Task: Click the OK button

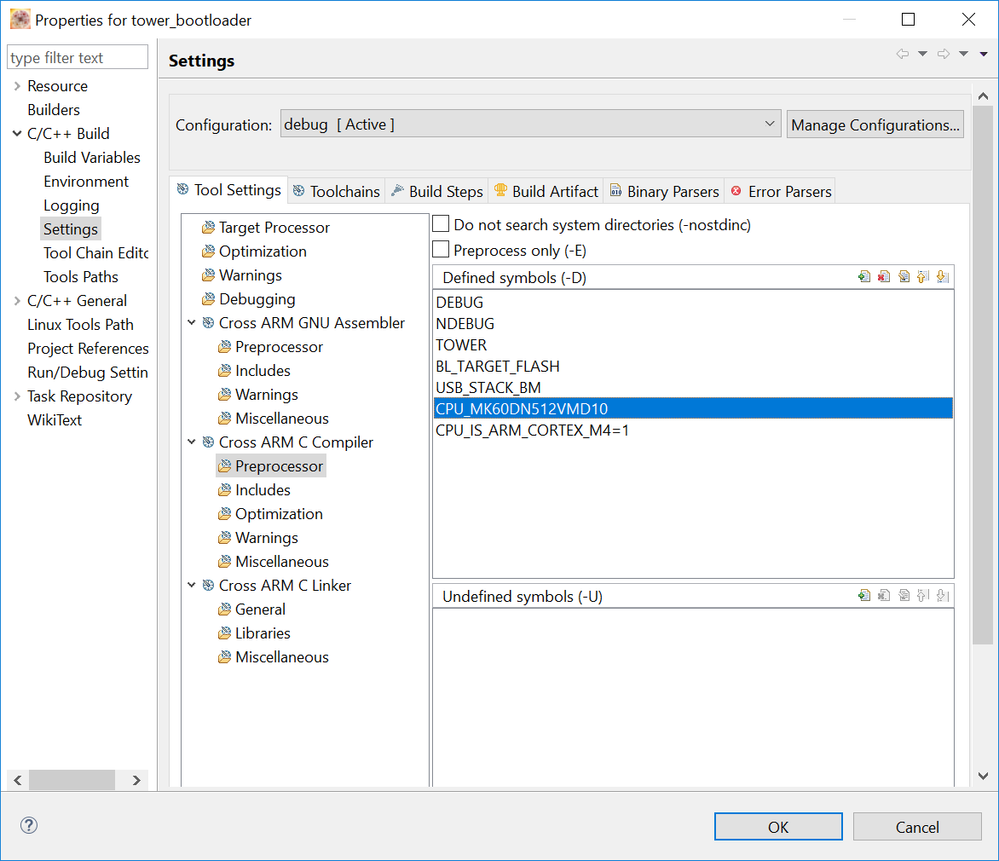Action: [x=778, y=827]
